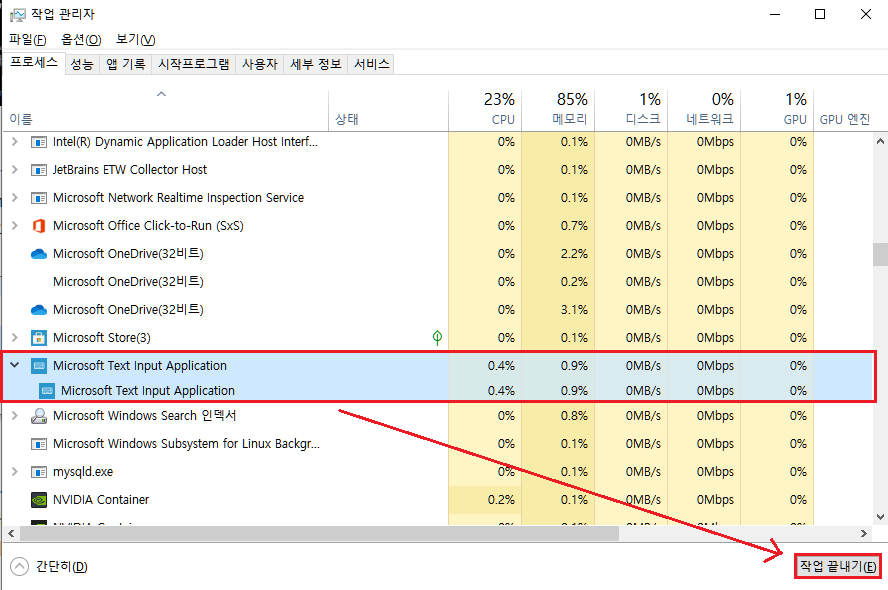The image size is (888, 590).
Task: Expand the Microsoft Windows Search indexer row
Action: pyautogui.click(x=15, y=416)
